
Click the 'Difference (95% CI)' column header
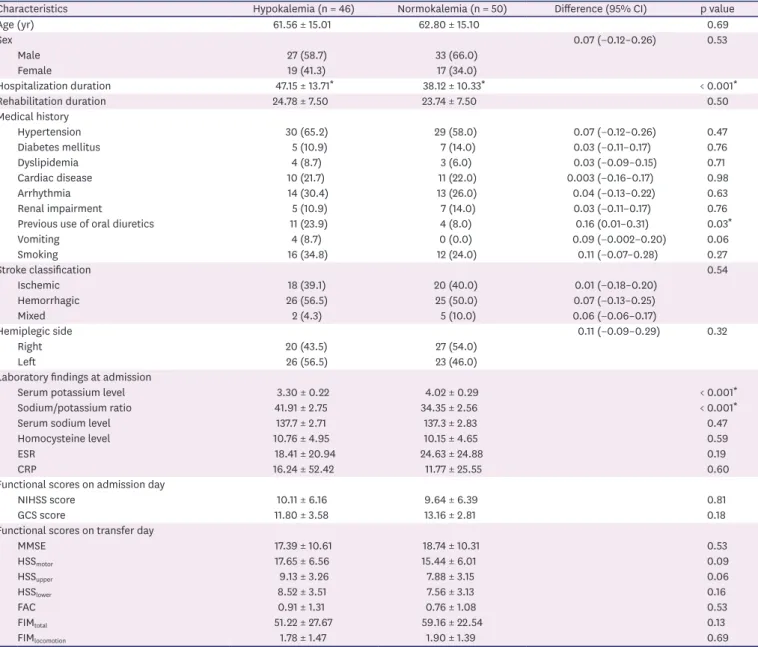[600, 9]
